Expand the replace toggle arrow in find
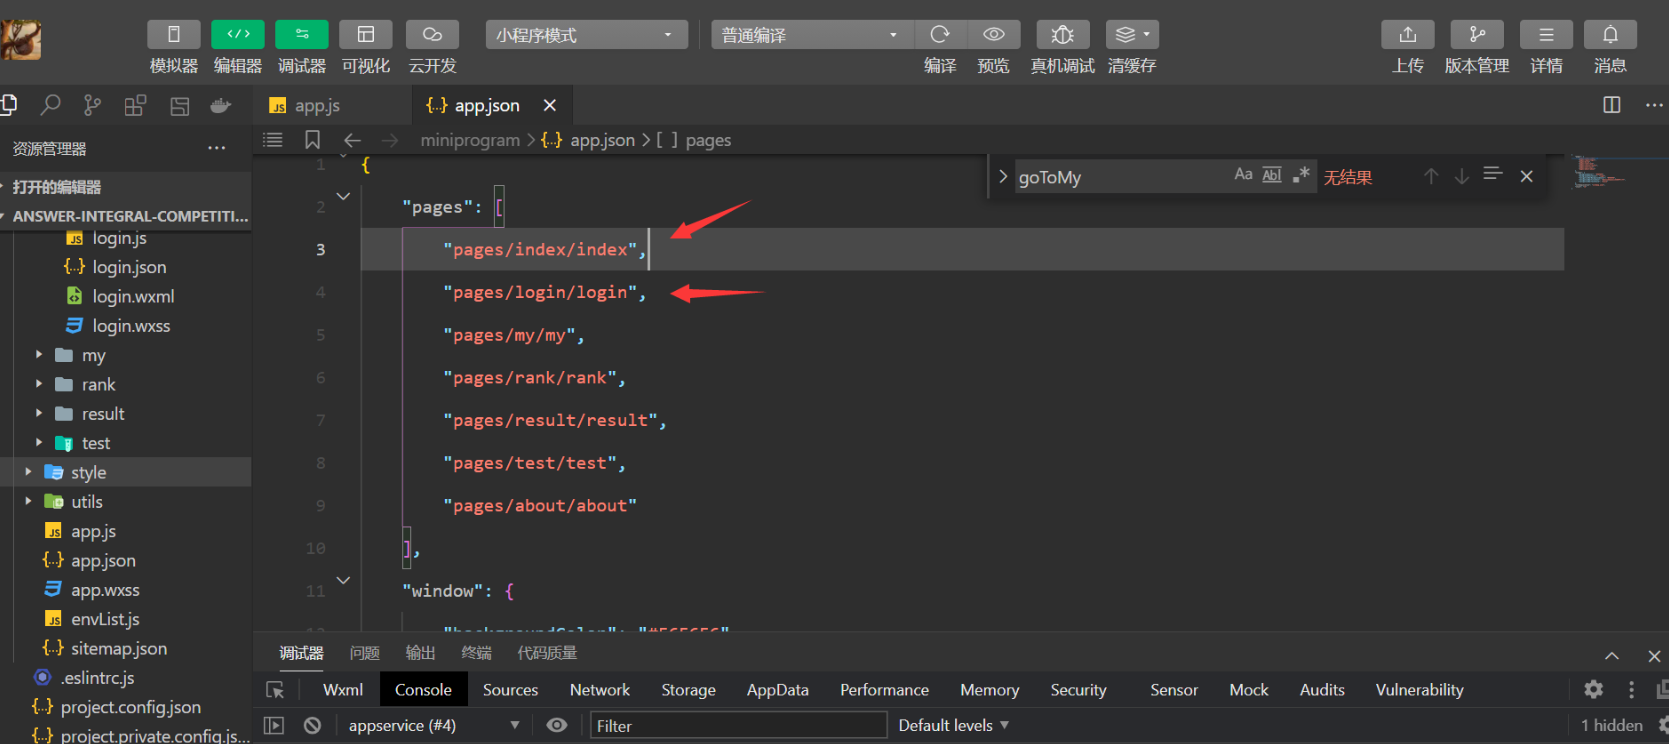 point(1002,176)
